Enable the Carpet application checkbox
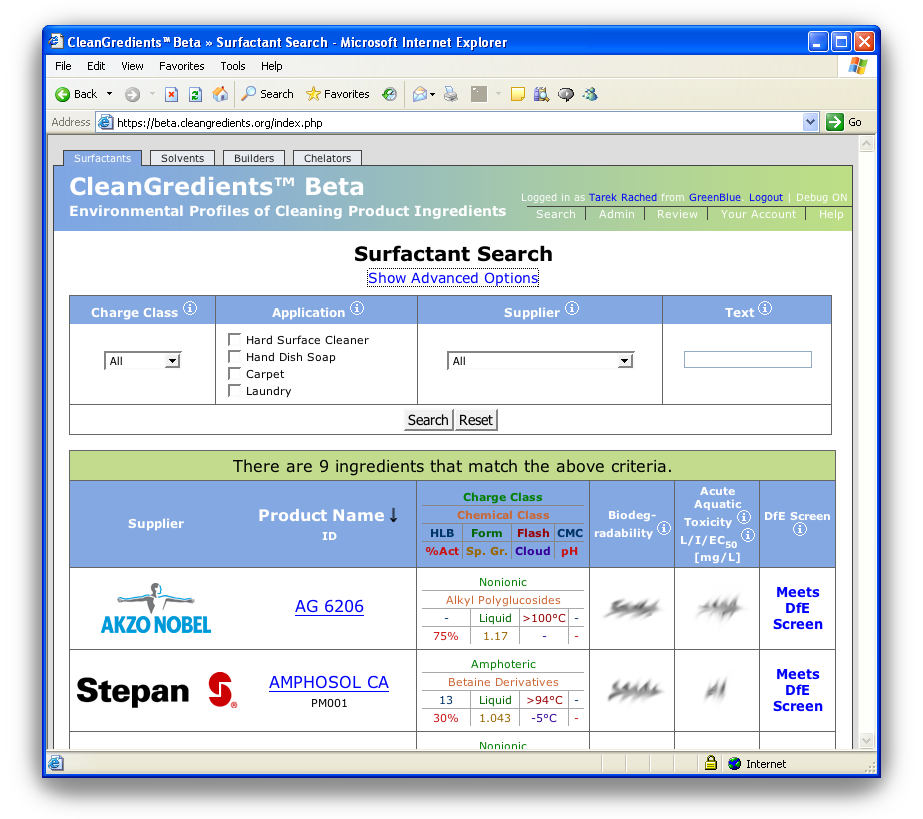Viewport: 923px width, 819px height. point(234,374)
